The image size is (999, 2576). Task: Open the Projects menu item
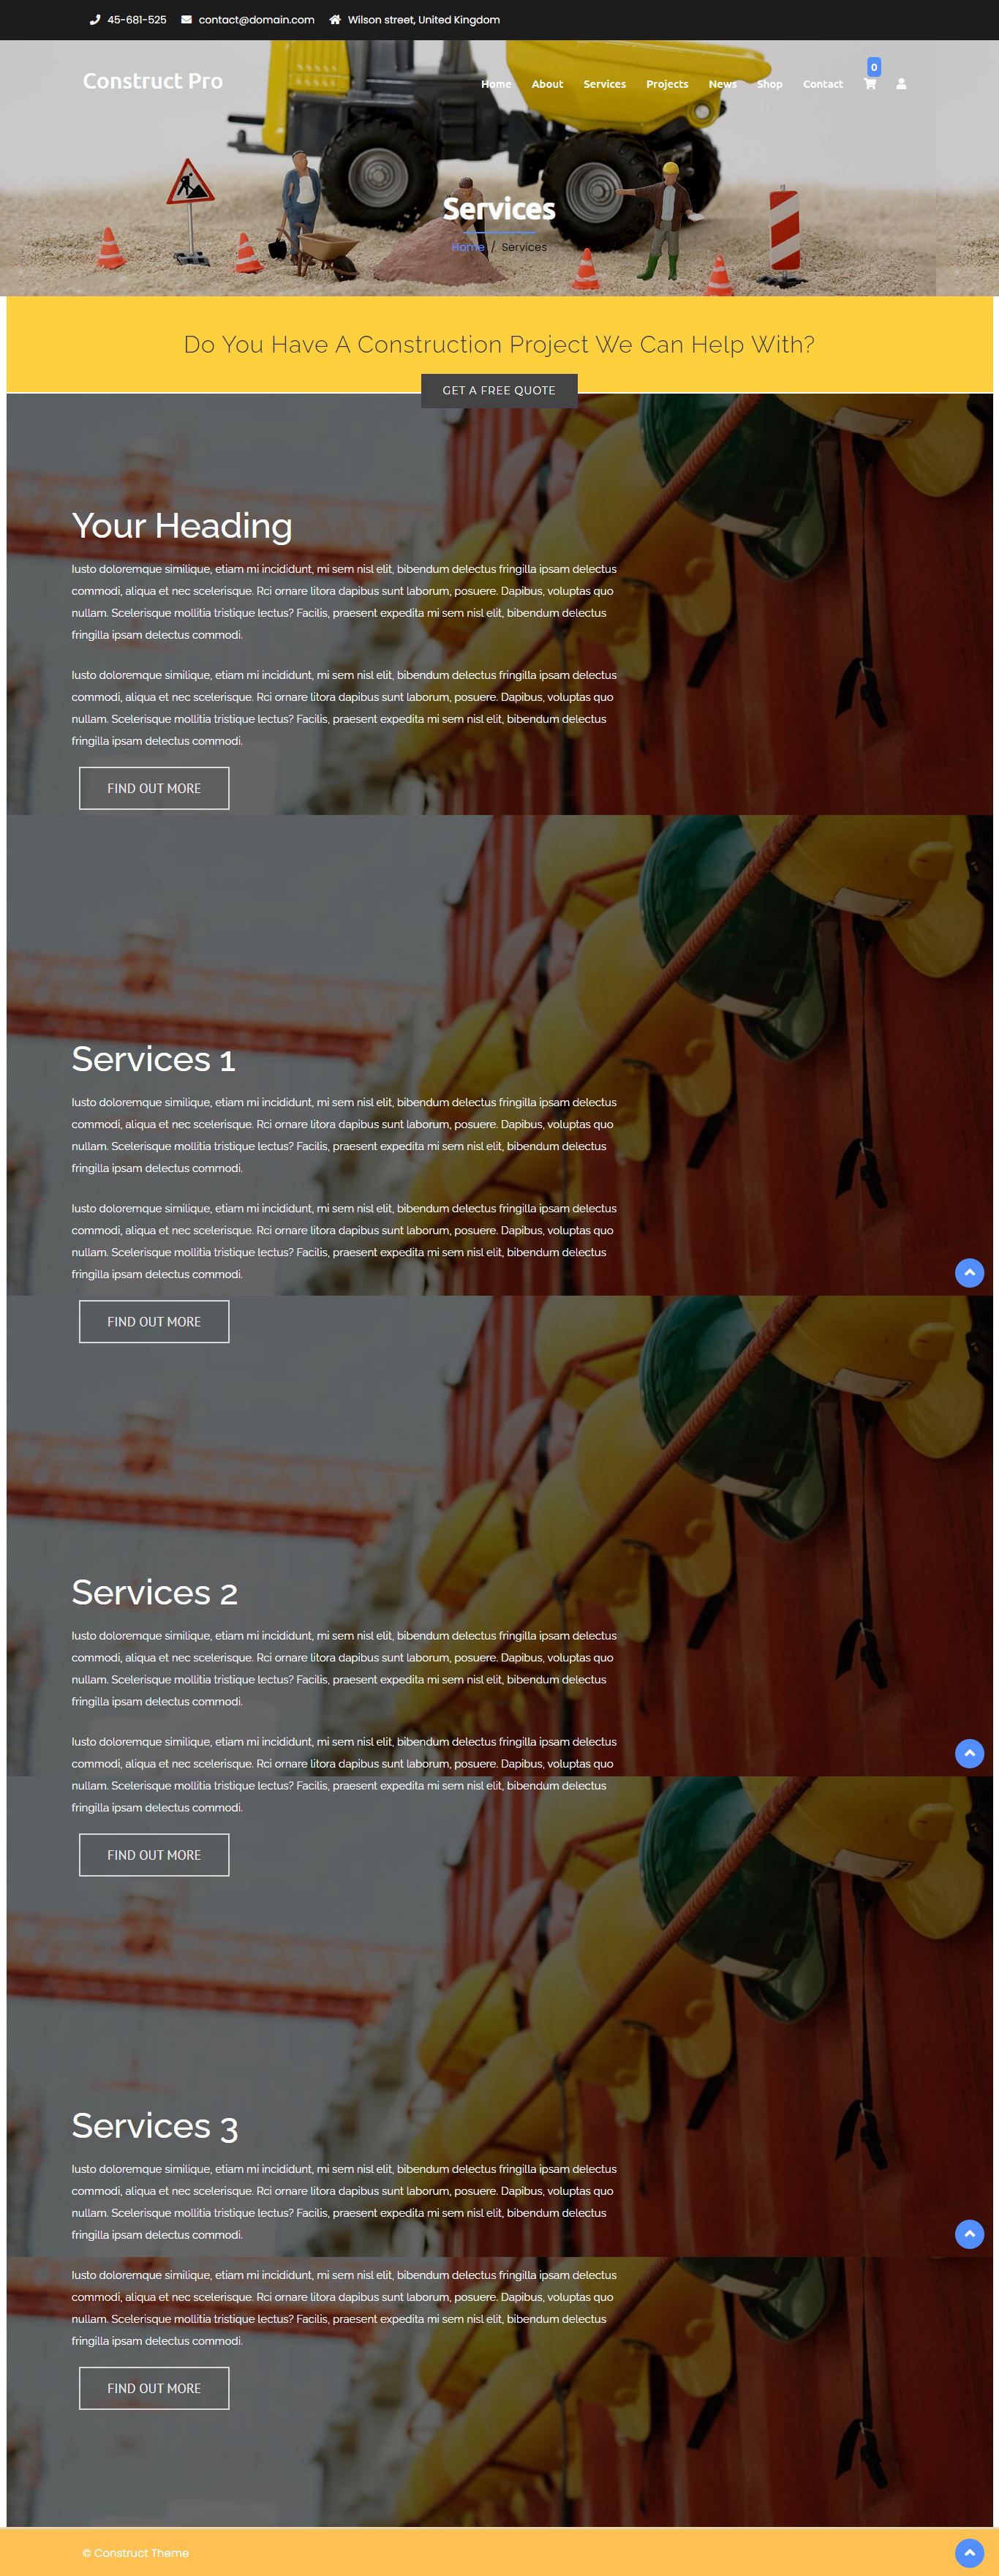point(667,84)
